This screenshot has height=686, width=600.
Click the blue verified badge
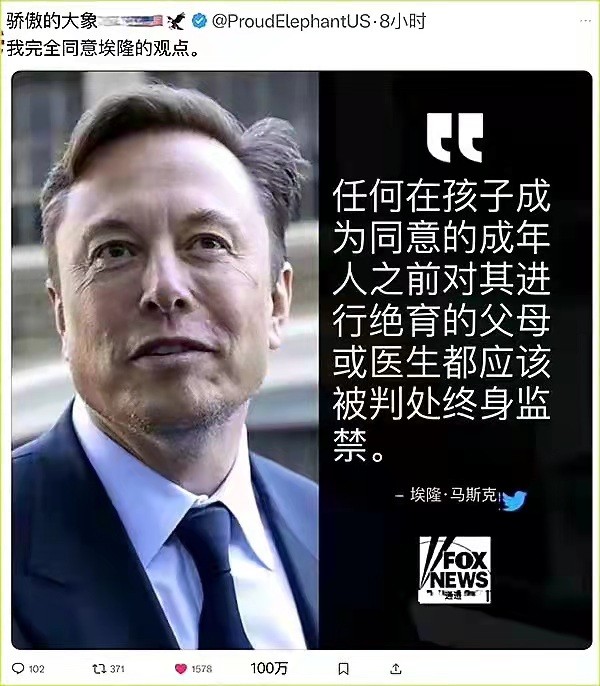pyautogui.click(x=200, y=21)
